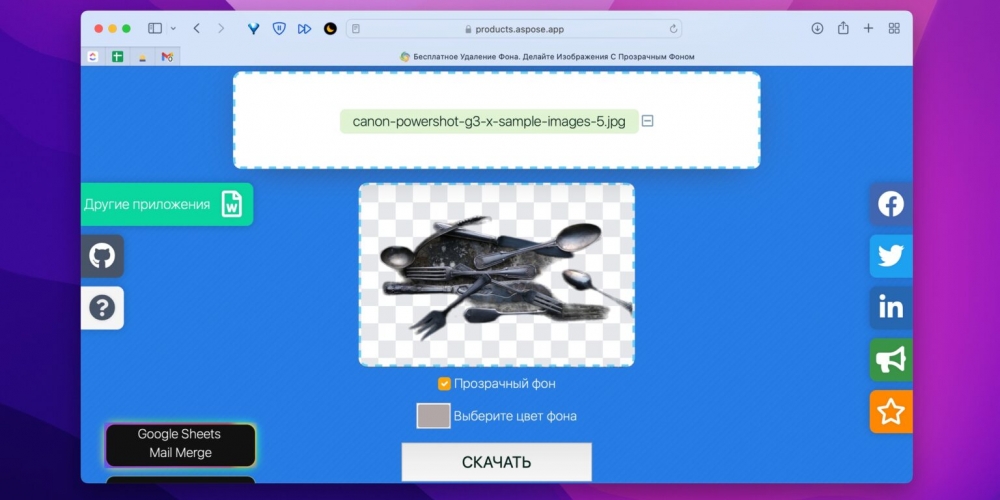Switch to the green Sheets pinned tab
1000x500 pixels.
117,57
